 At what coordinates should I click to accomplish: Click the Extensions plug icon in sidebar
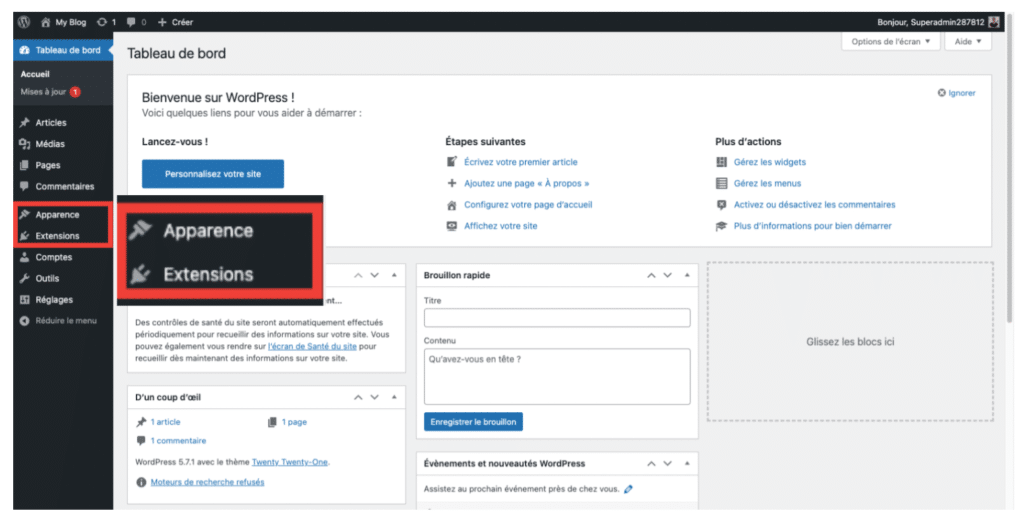click(25, 236)
